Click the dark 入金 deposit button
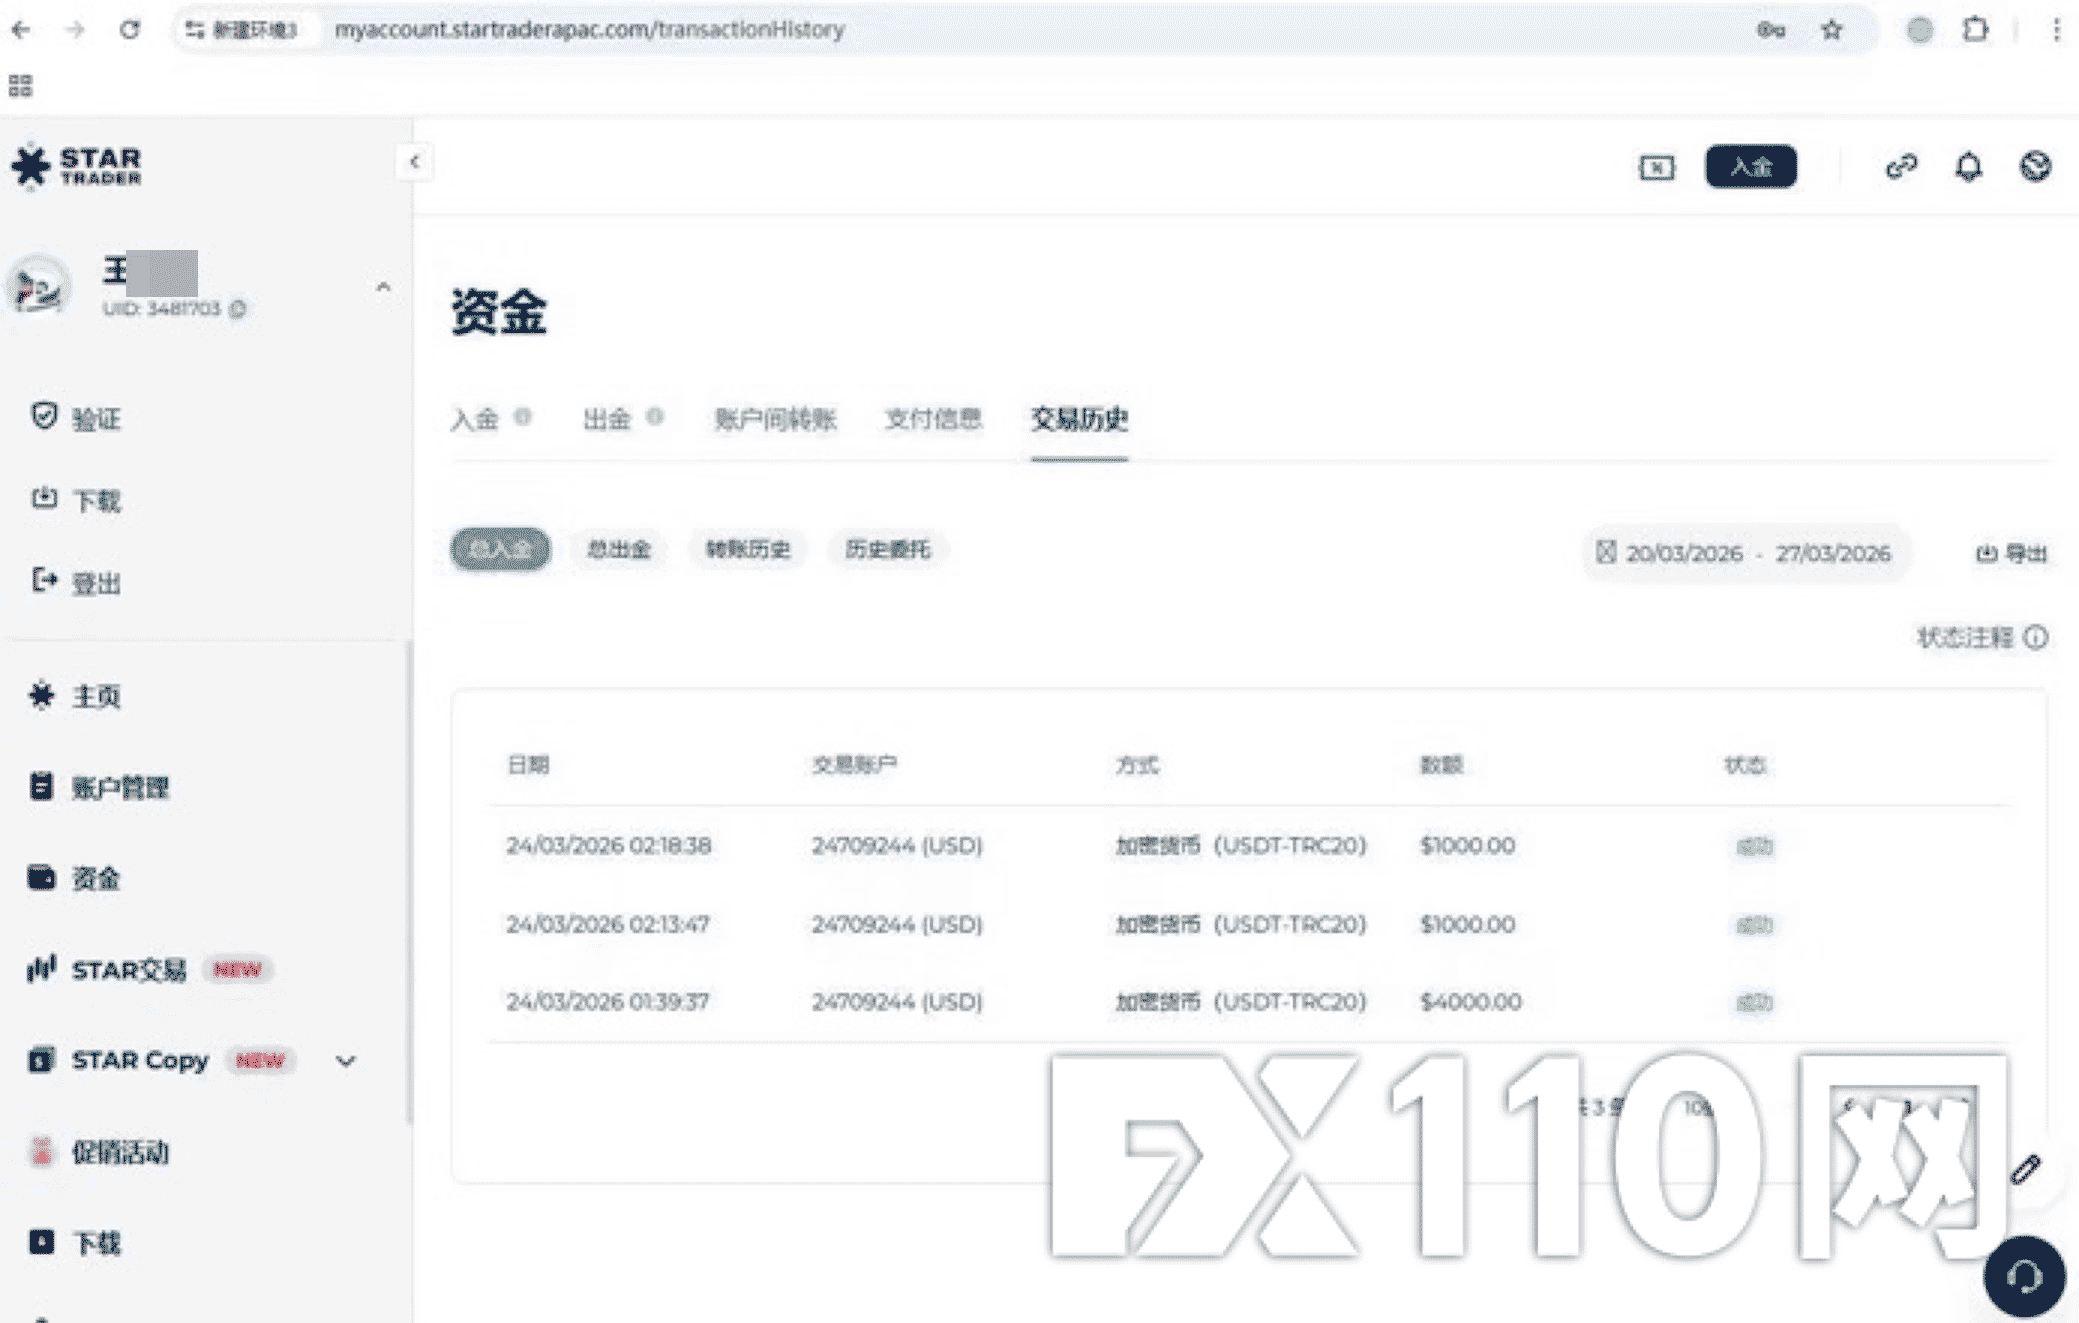 click(1750, 166)
